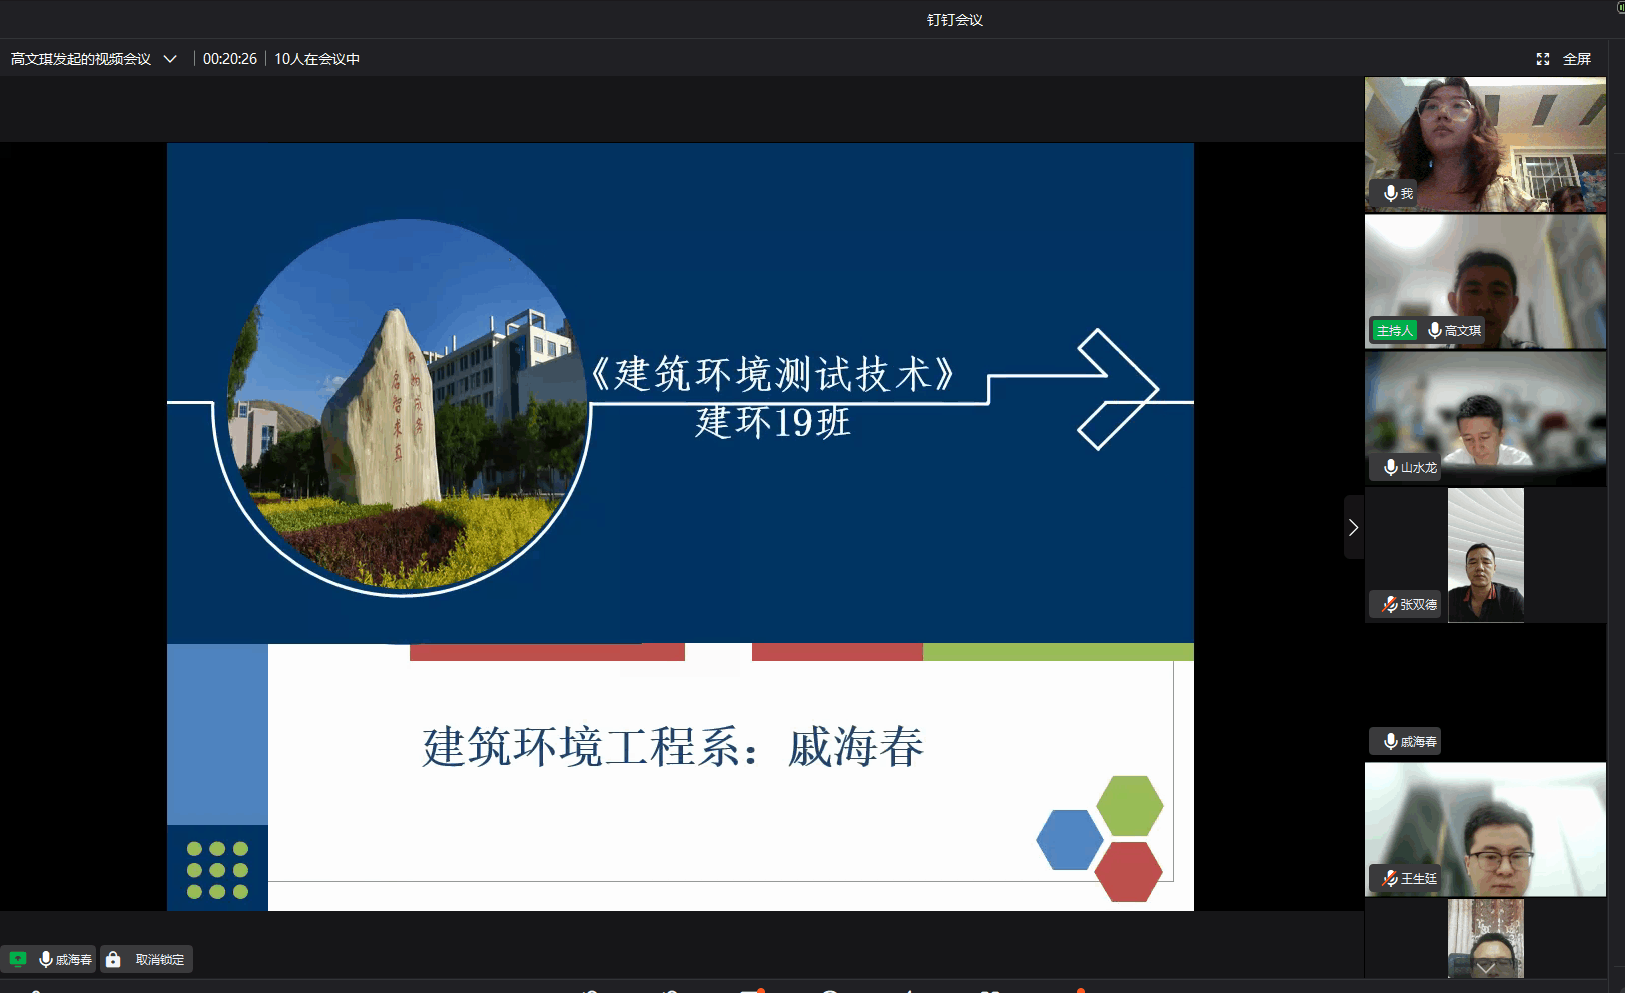Click 张双德's muted microphone icon

coord(1390,604)
